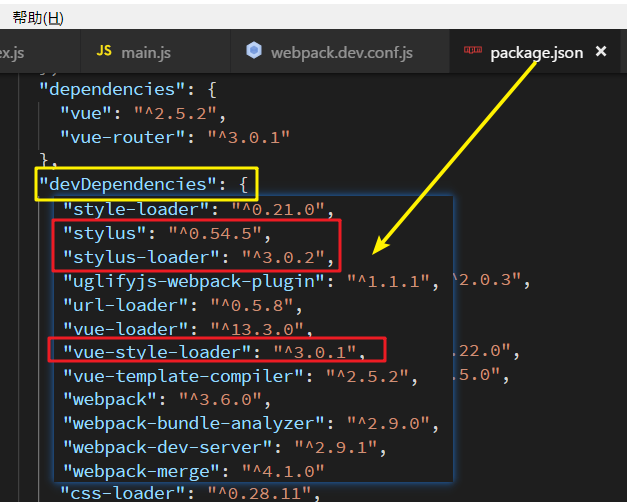627x502 pixels.
Task: Switch to the partially visible ex.js tab
Action: (12, 52)
